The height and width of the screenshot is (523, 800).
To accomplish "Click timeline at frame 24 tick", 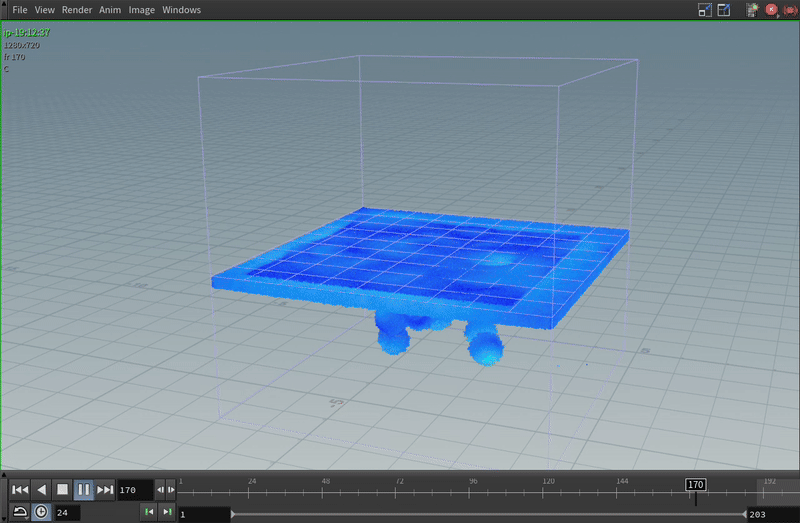I will click(x=248, y=493).
